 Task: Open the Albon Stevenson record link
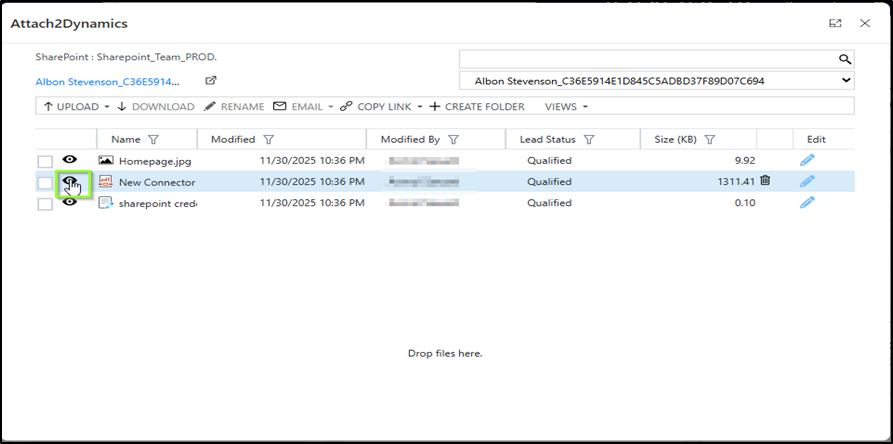[108, 82]
